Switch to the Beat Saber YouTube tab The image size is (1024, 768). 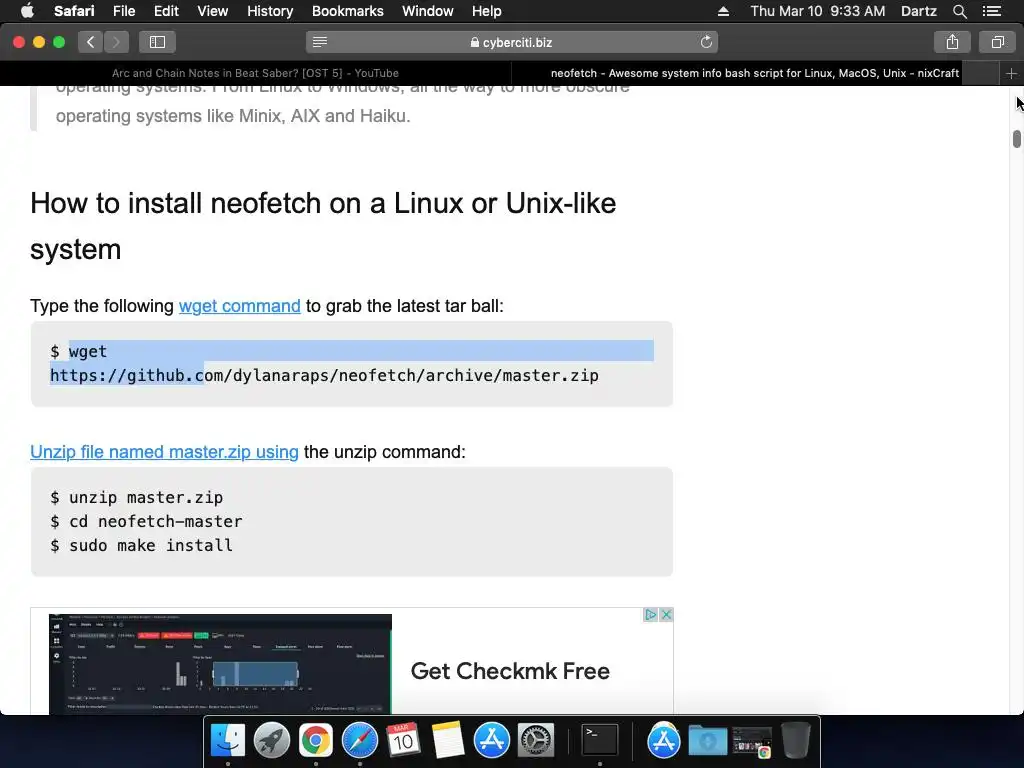(x=255, y=73)
